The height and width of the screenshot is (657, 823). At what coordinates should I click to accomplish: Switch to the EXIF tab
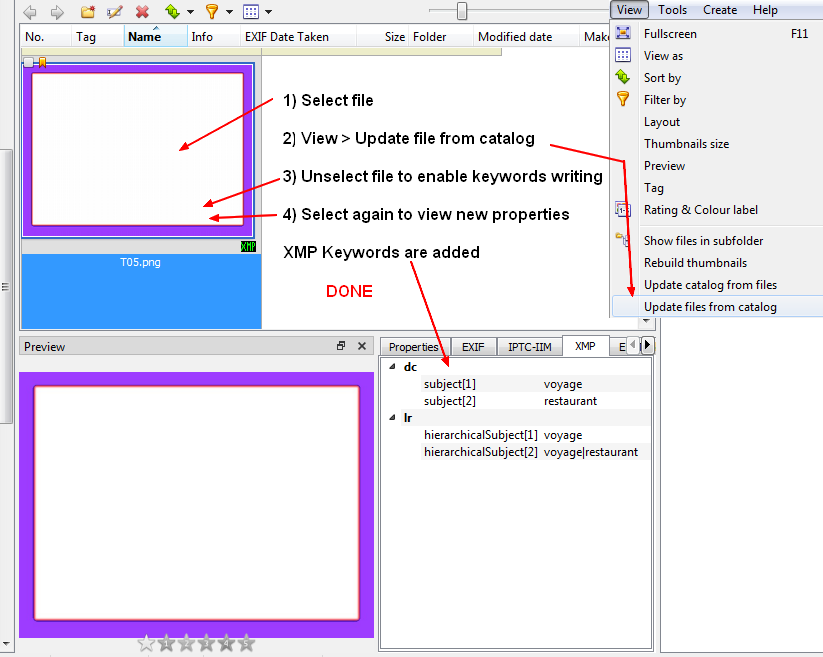[x=472, y=347]
